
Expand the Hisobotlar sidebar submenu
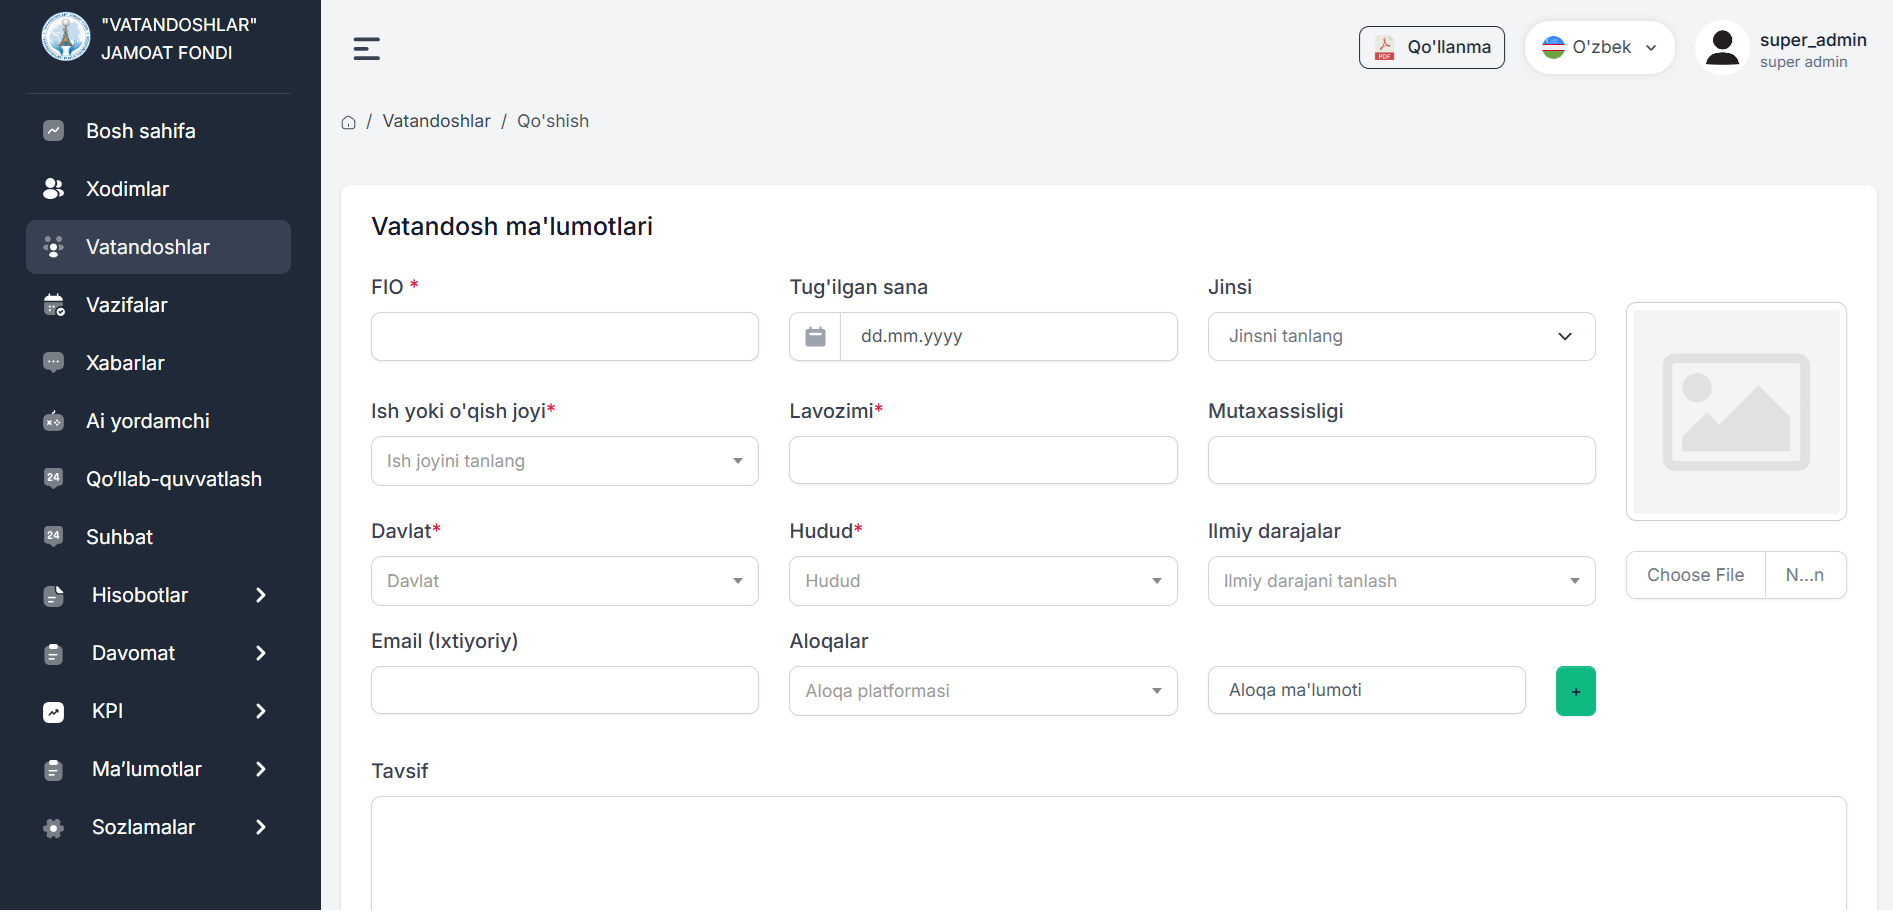[158, 595]
